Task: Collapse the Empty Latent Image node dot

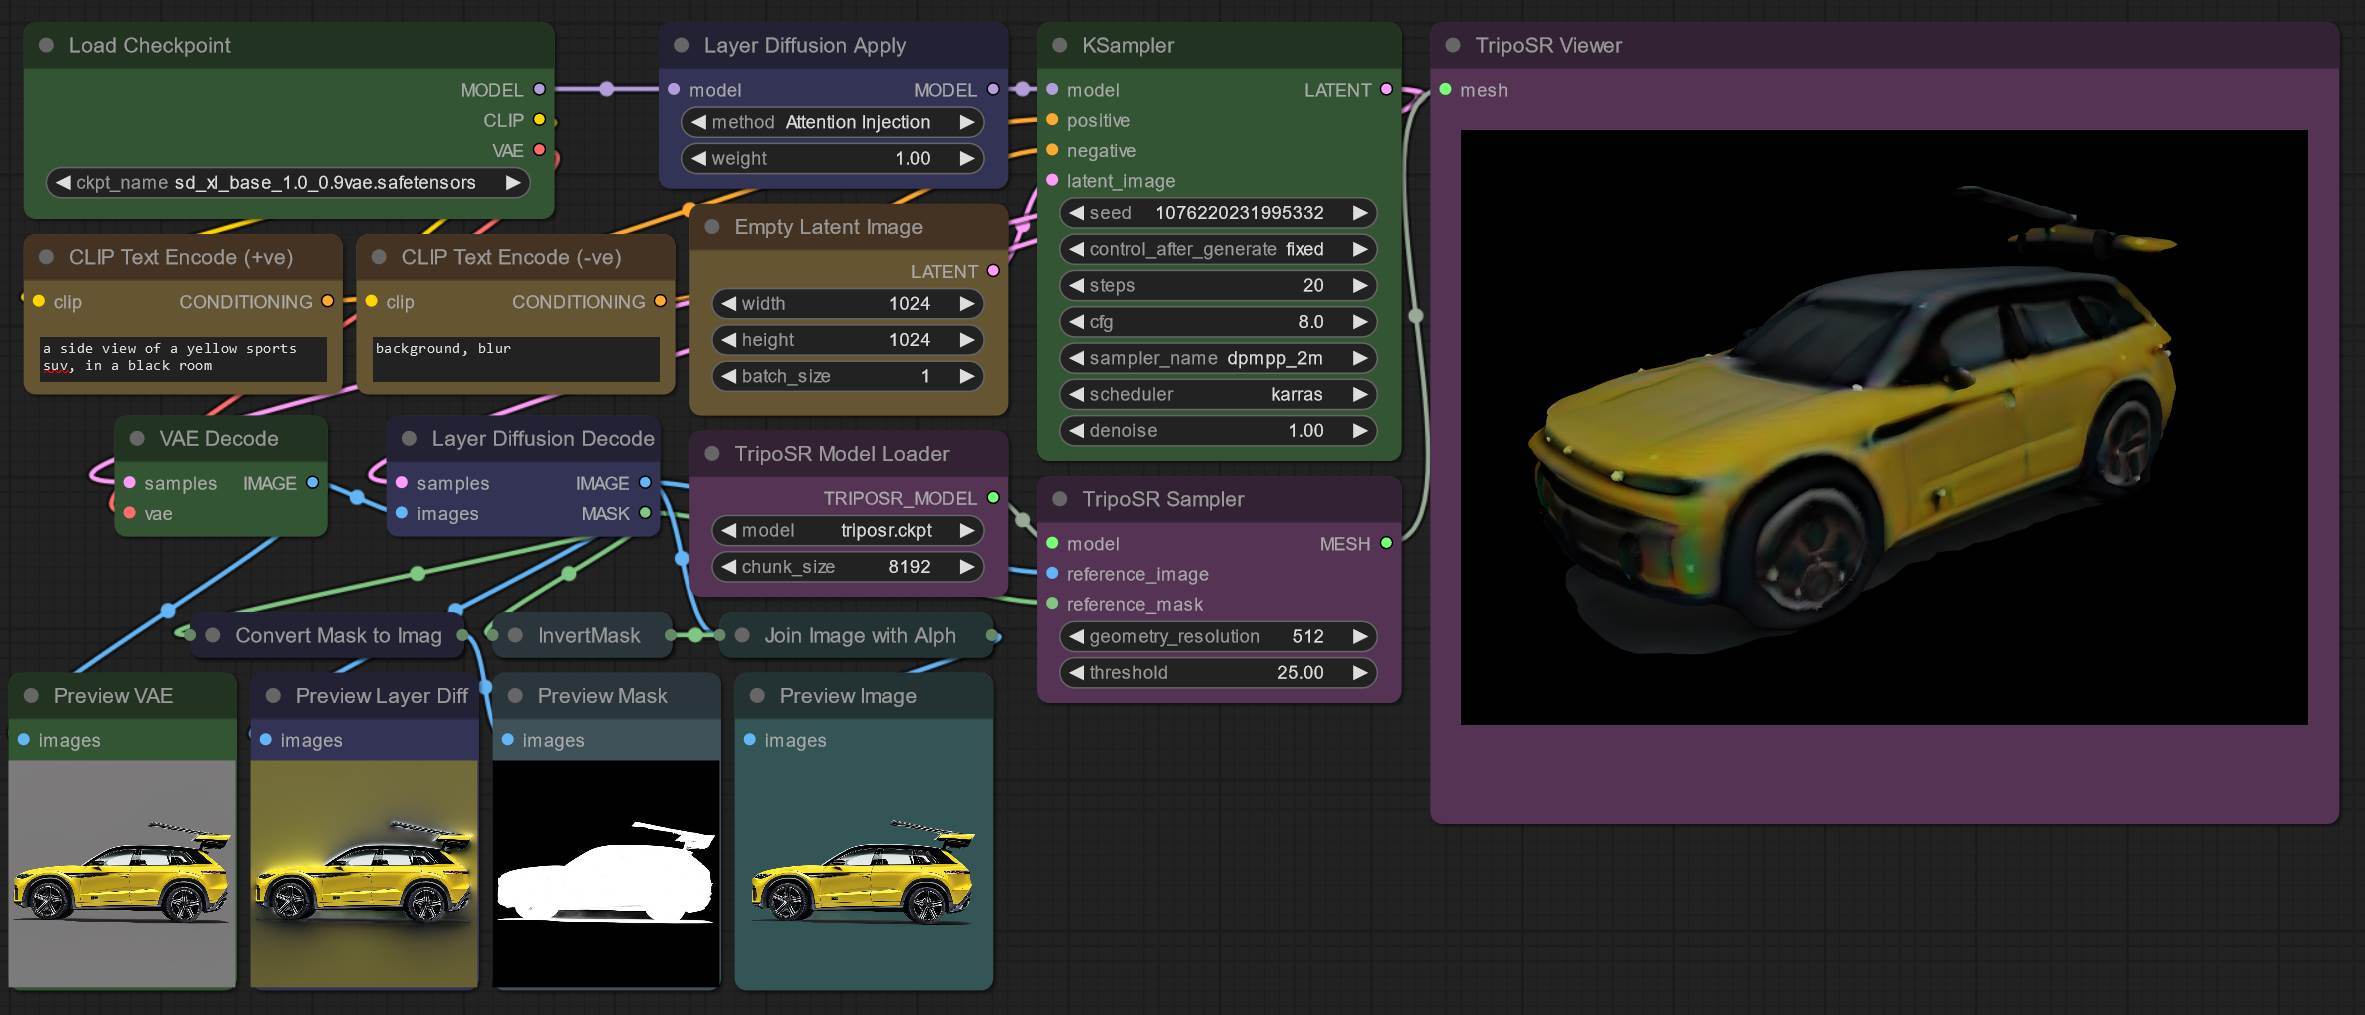Action: point(712,227)
